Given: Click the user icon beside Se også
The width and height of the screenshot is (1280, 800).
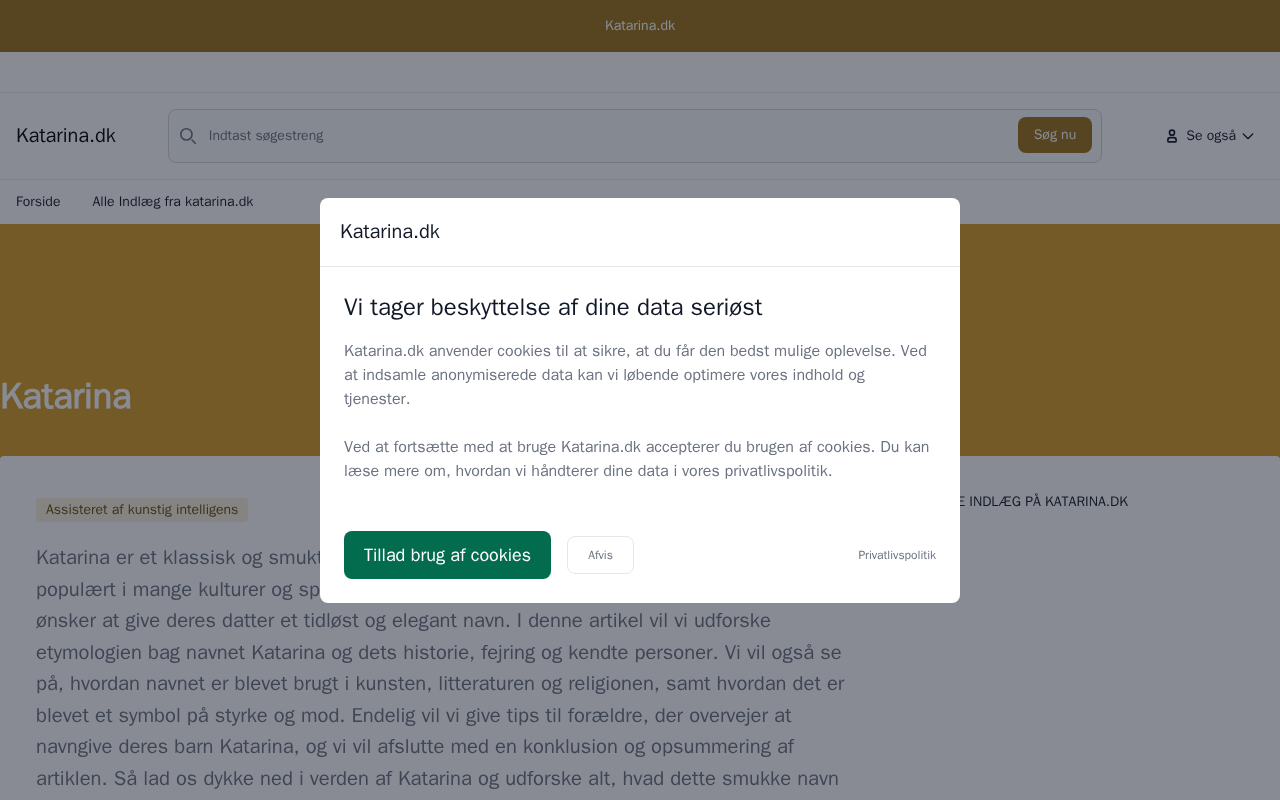Looking at the screenshot, I should [x=1172, y=136].
